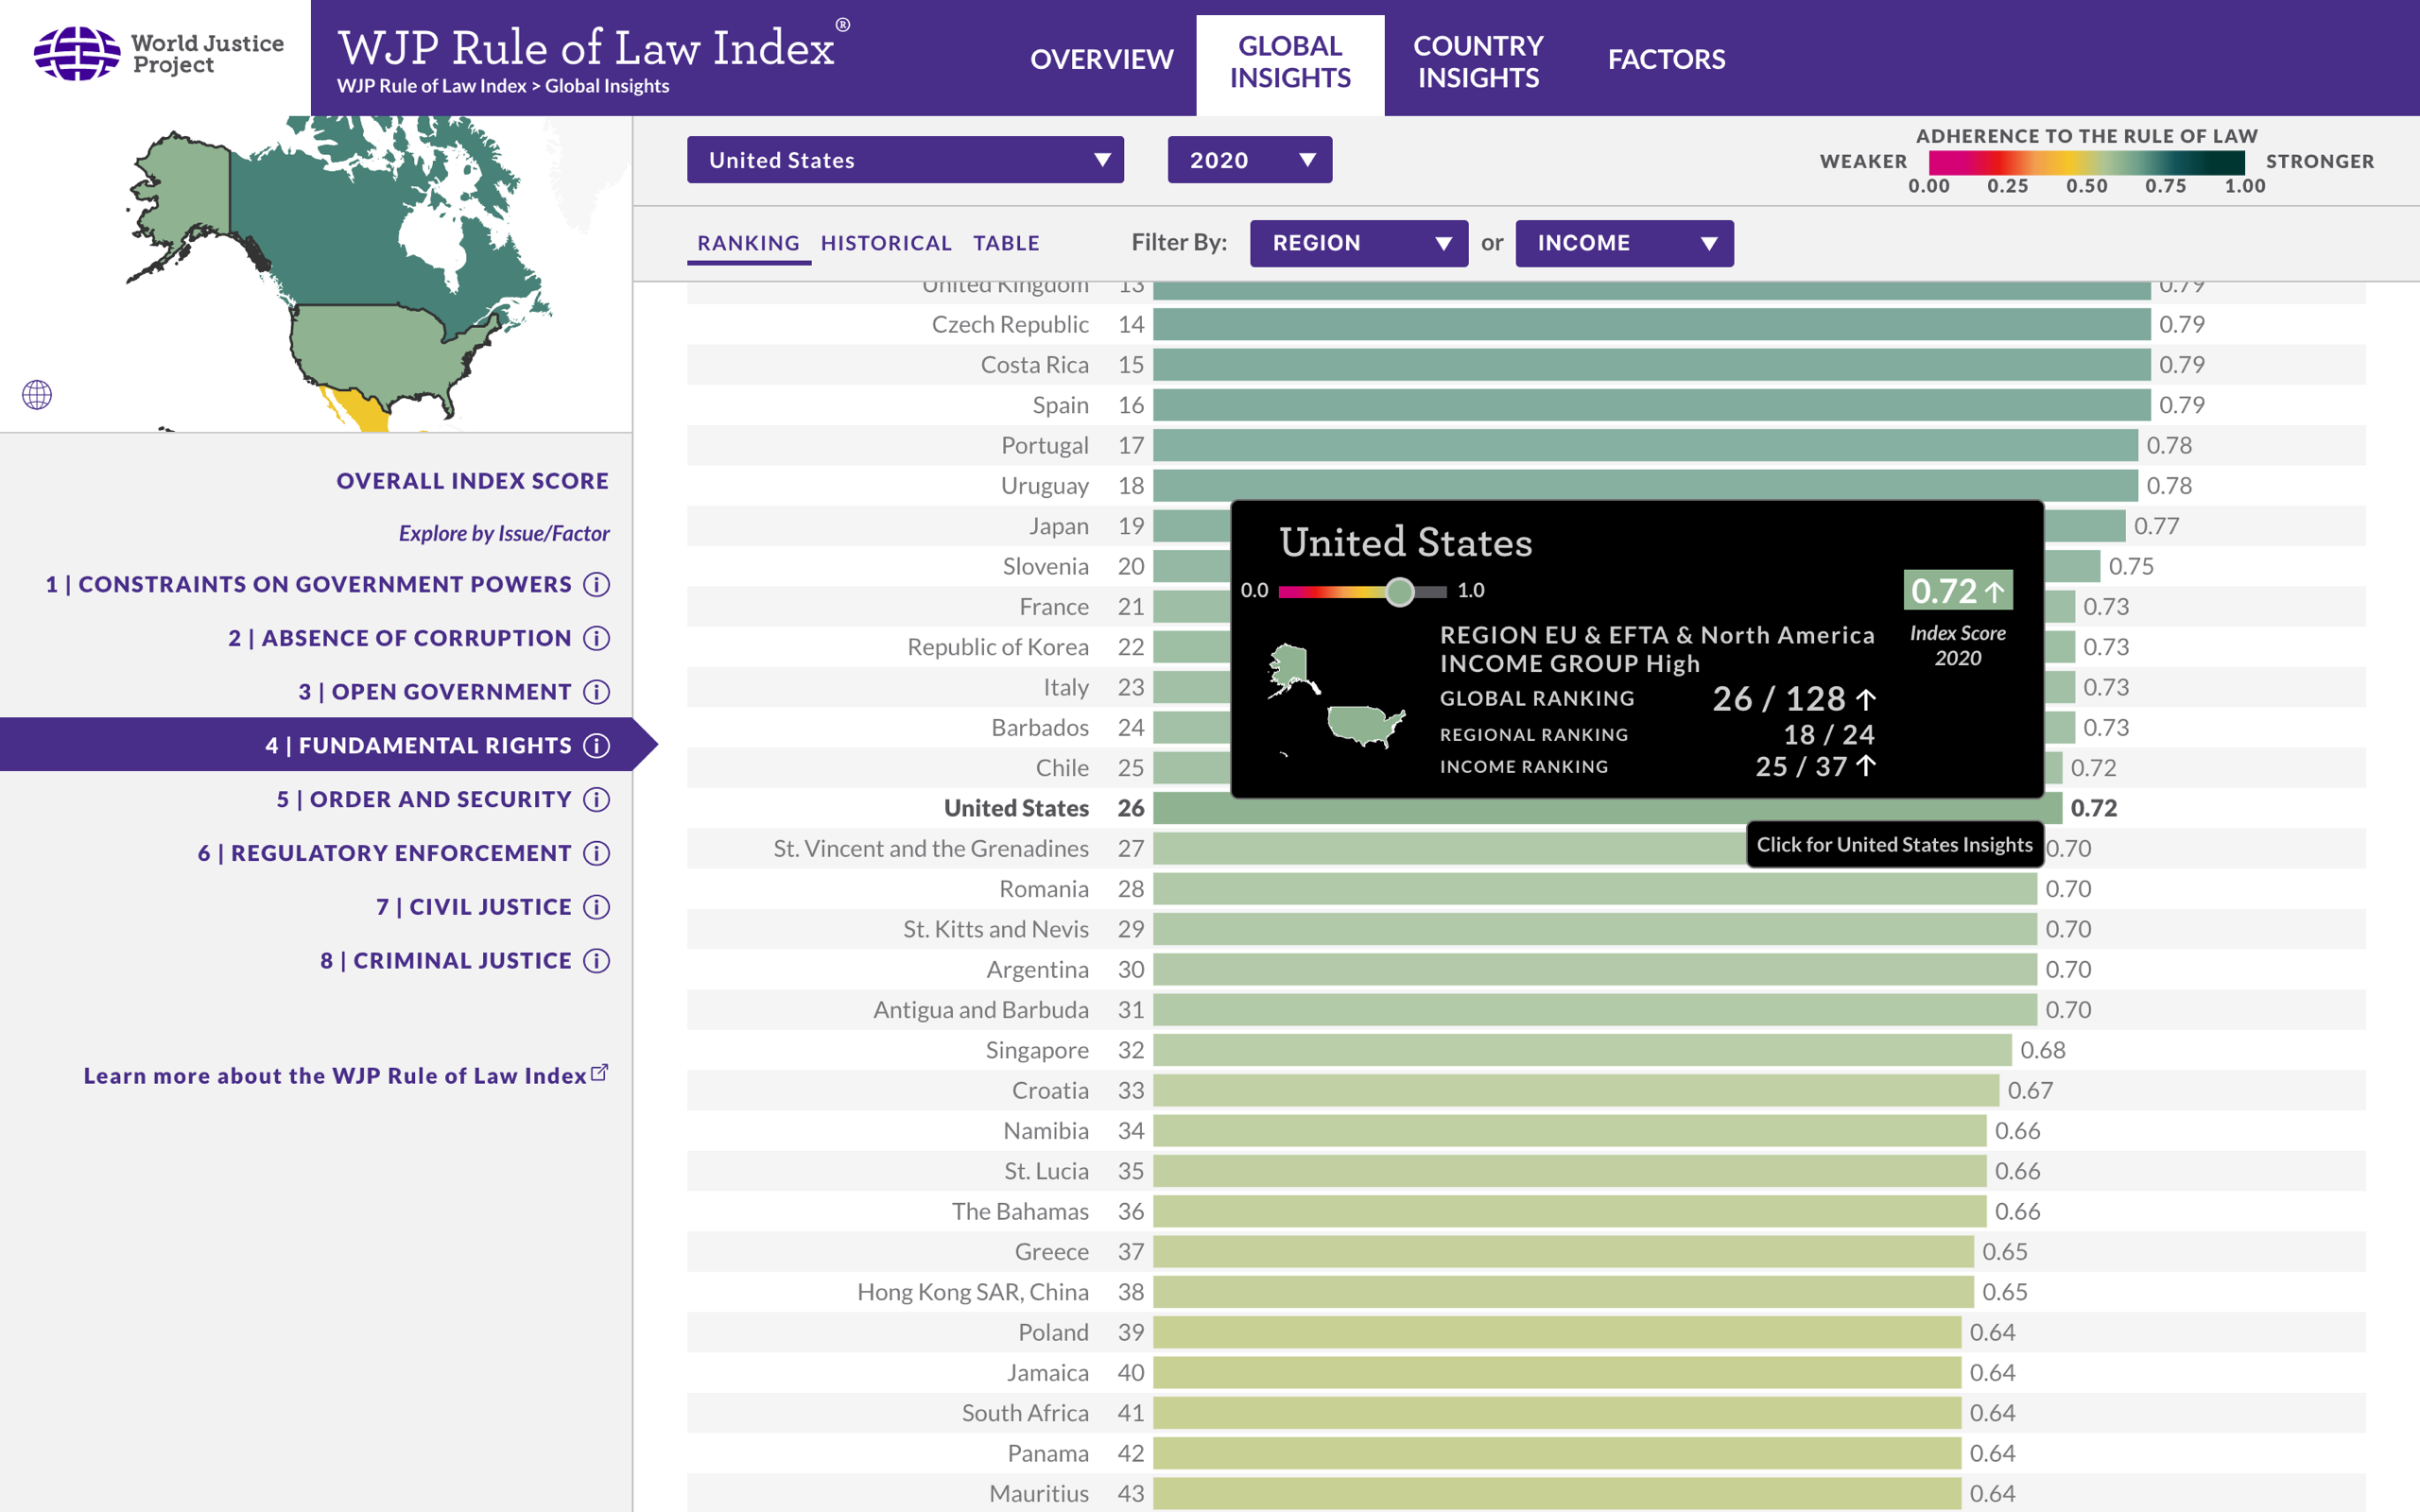
Task: Open info tooltip for Absence of Corruption
Action: pyautogui.click(x=597, y=638)
